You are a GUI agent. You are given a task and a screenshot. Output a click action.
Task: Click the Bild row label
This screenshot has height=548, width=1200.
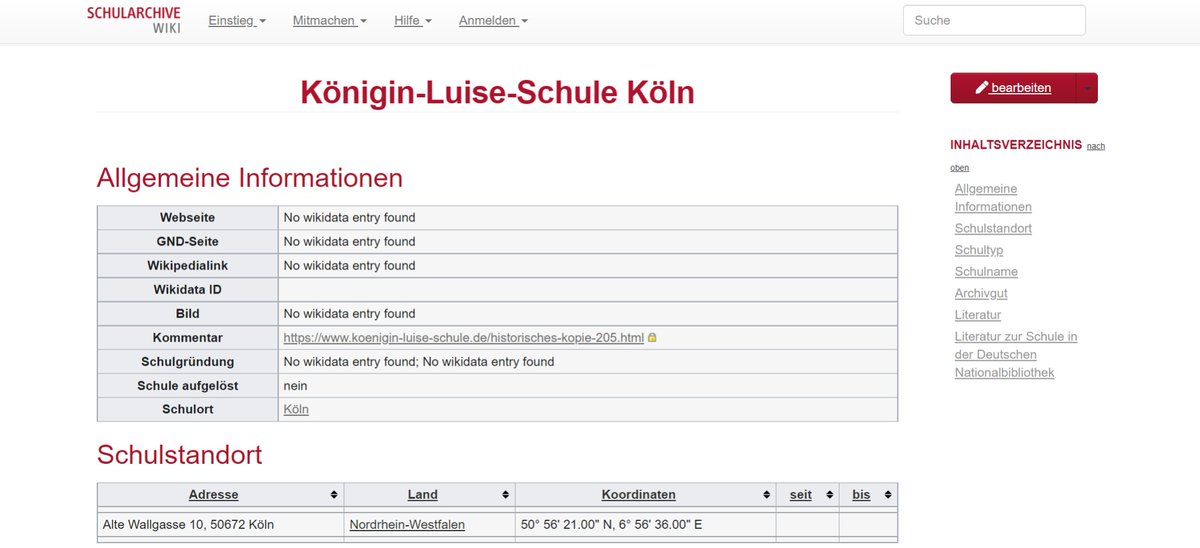187,314
